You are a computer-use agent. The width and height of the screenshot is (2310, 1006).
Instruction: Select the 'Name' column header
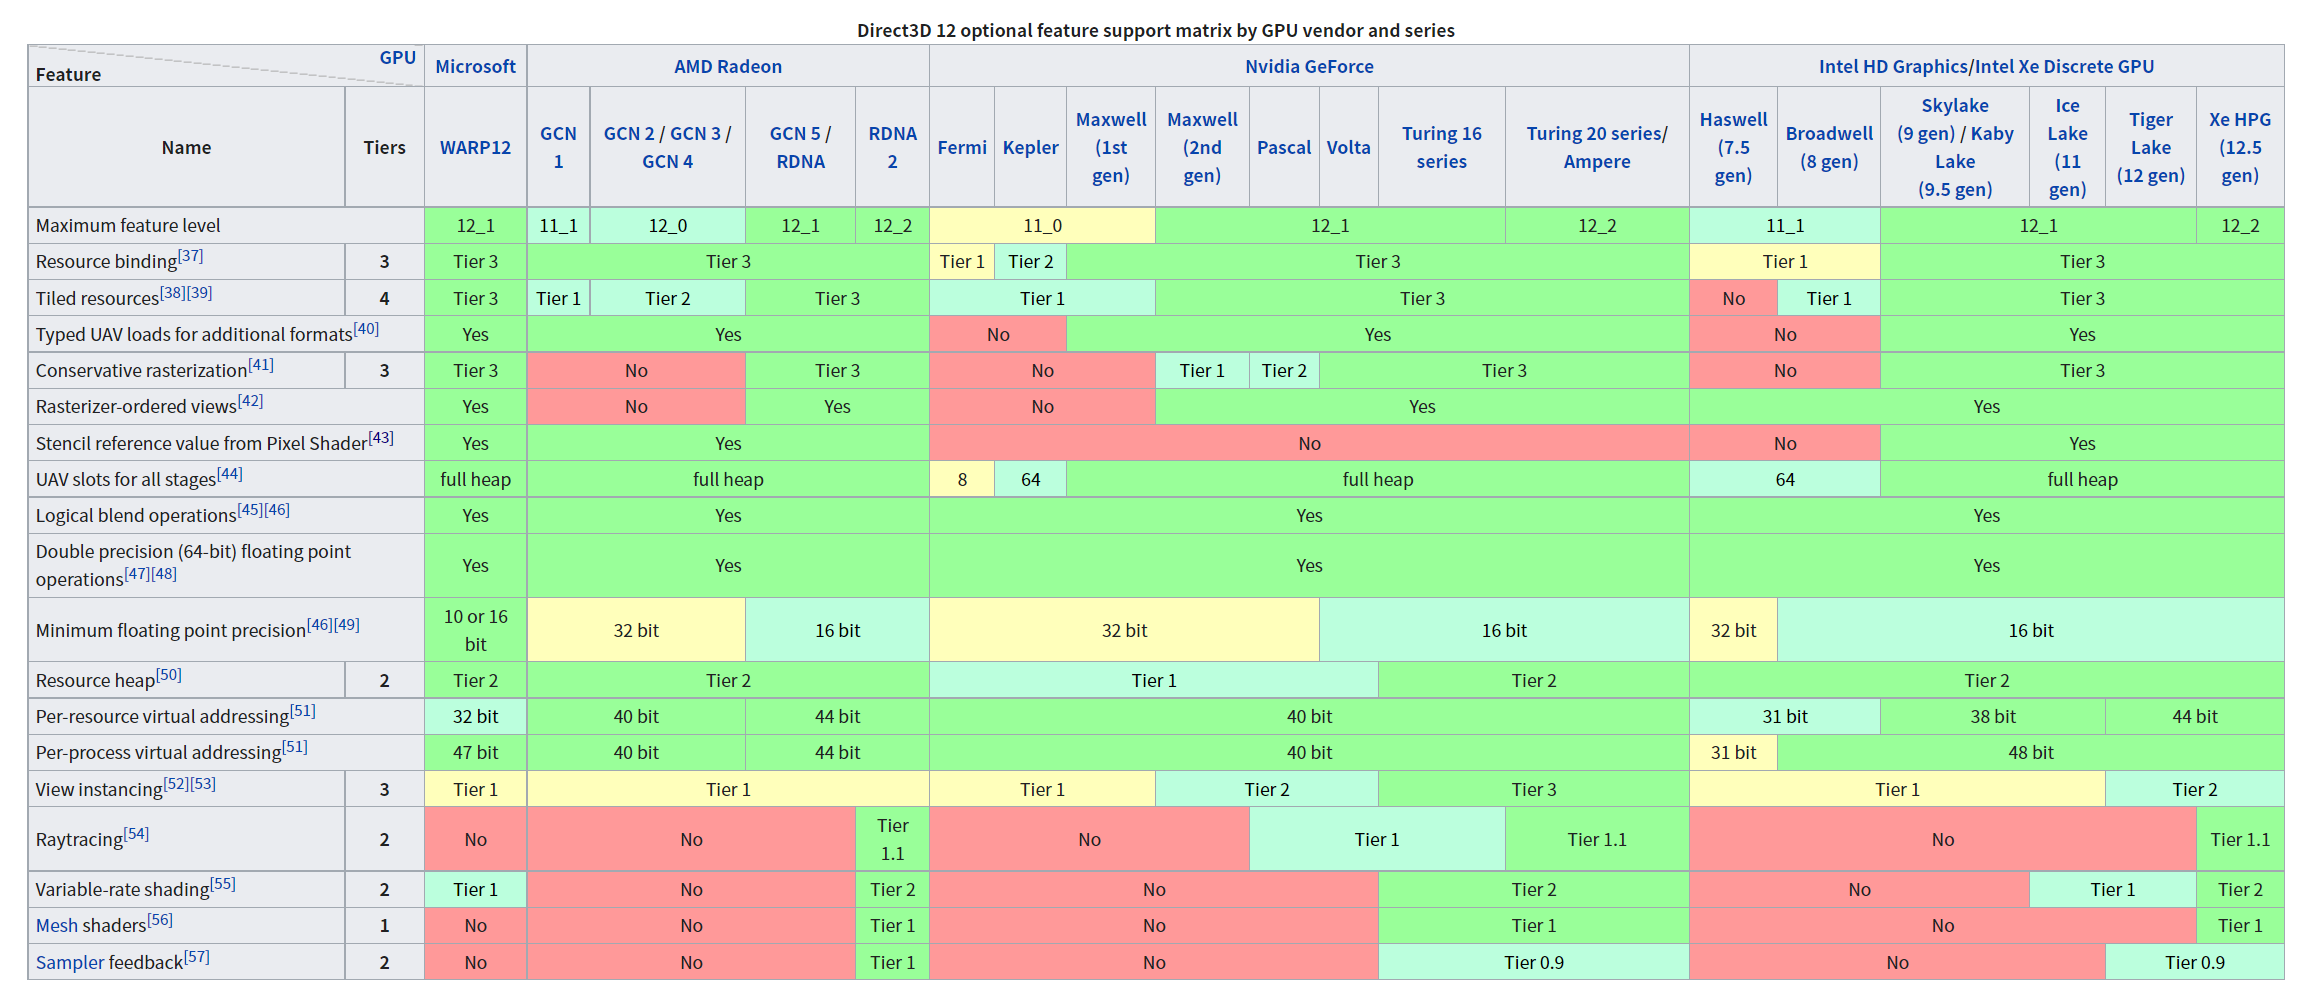[x=186, y=147]
